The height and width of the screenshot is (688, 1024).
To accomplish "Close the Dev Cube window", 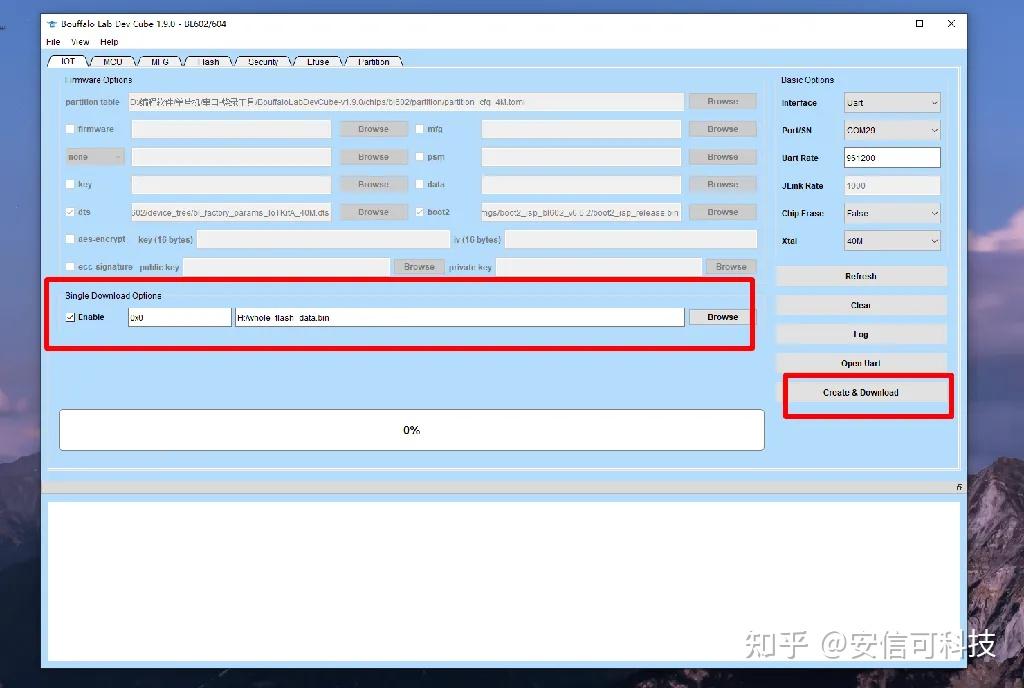I will point(951,23).
